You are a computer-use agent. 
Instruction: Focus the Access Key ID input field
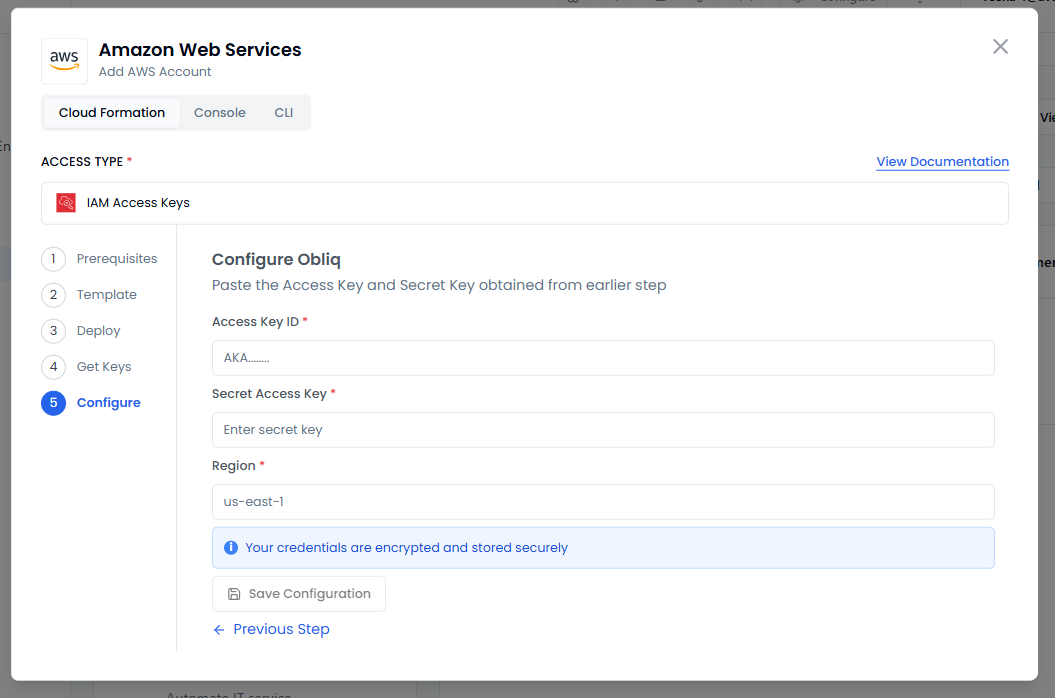(x=602, y=358)
